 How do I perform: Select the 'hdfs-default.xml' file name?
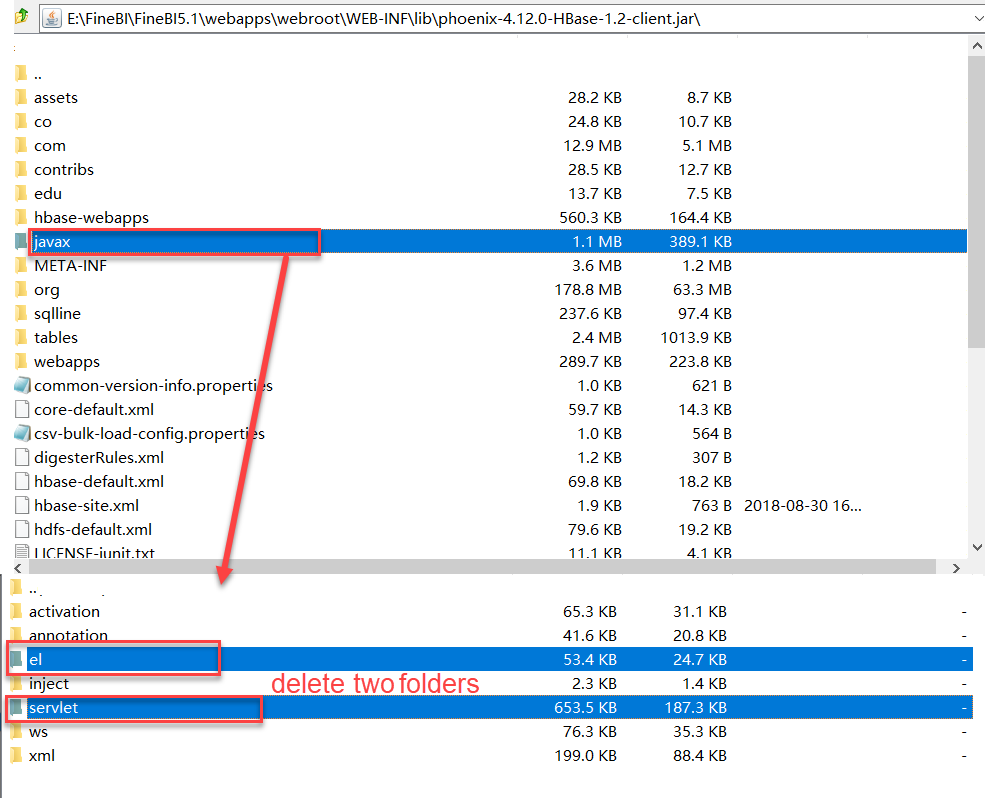(93, 530)
